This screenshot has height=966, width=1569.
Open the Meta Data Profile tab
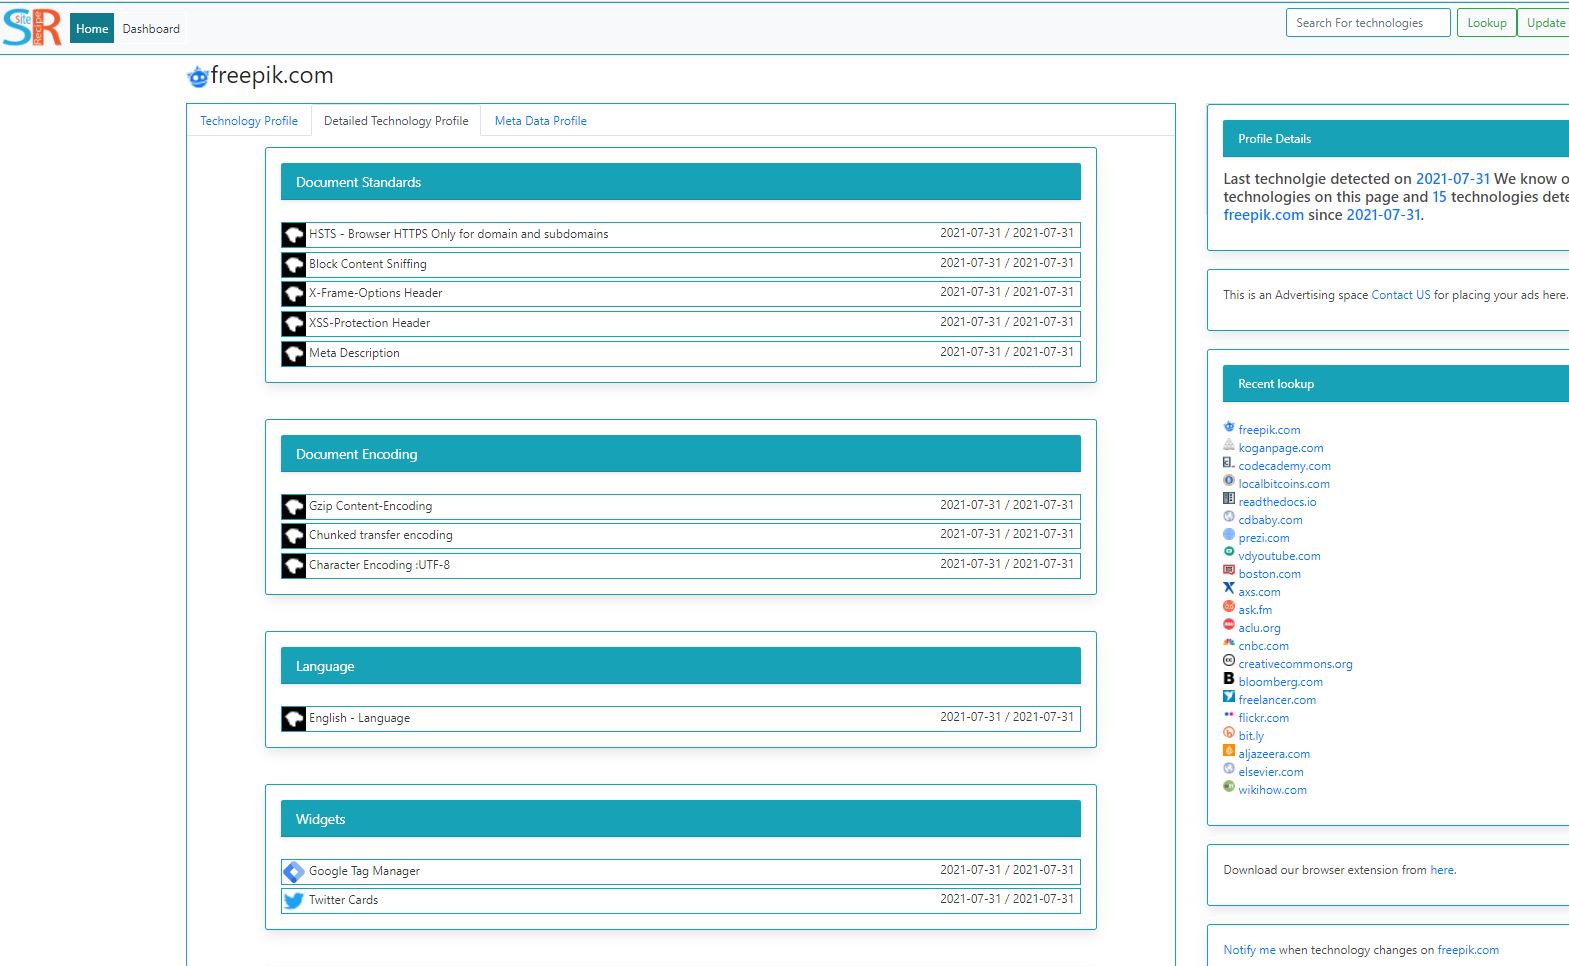[x=540, y=121]
